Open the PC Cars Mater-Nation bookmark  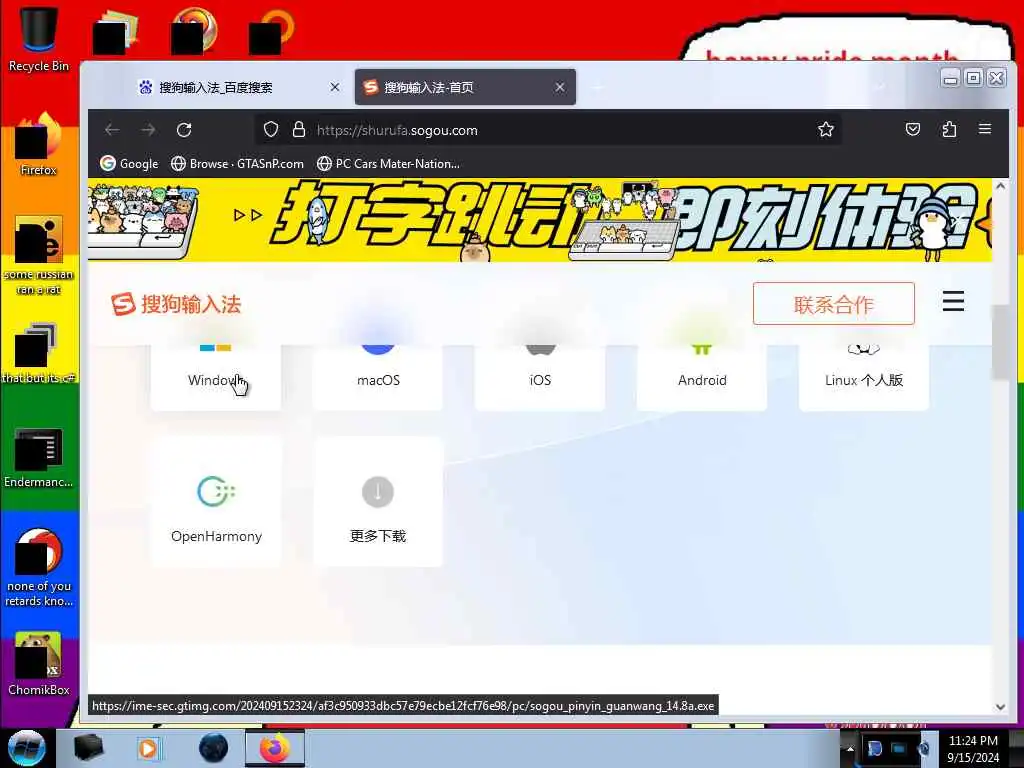pos(388,163)
